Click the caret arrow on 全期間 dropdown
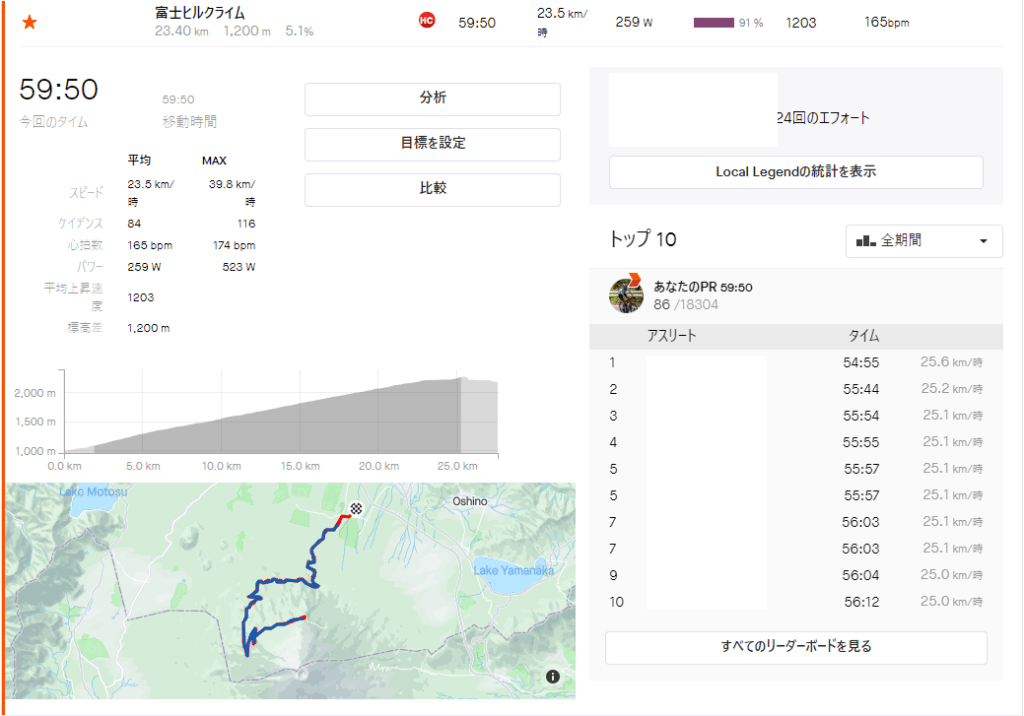Screen dimensions: 1024x716 pyautogui.click(x=983, y=242)
